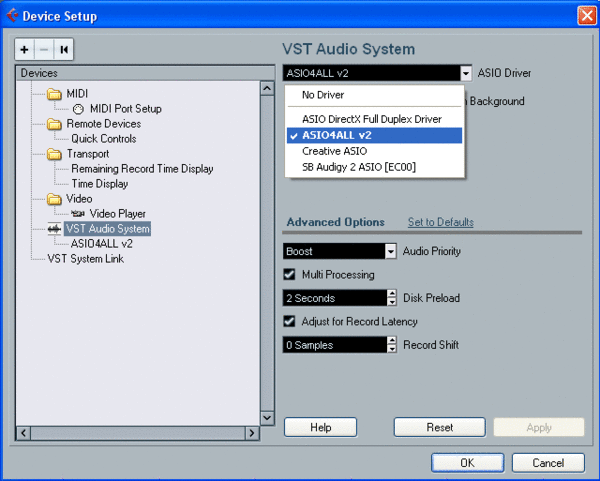Screen dimensions: 600x481
Task: Click the OK button
Action: tap(468, 463)
